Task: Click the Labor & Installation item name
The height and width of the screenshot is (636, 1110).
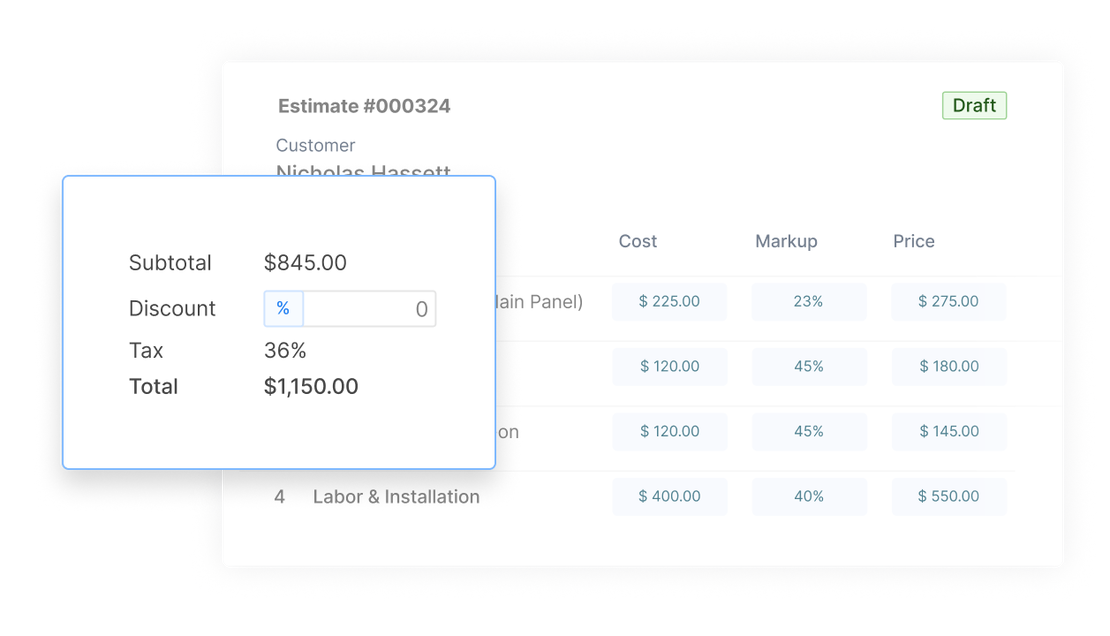Action: [x=396, y=497]
